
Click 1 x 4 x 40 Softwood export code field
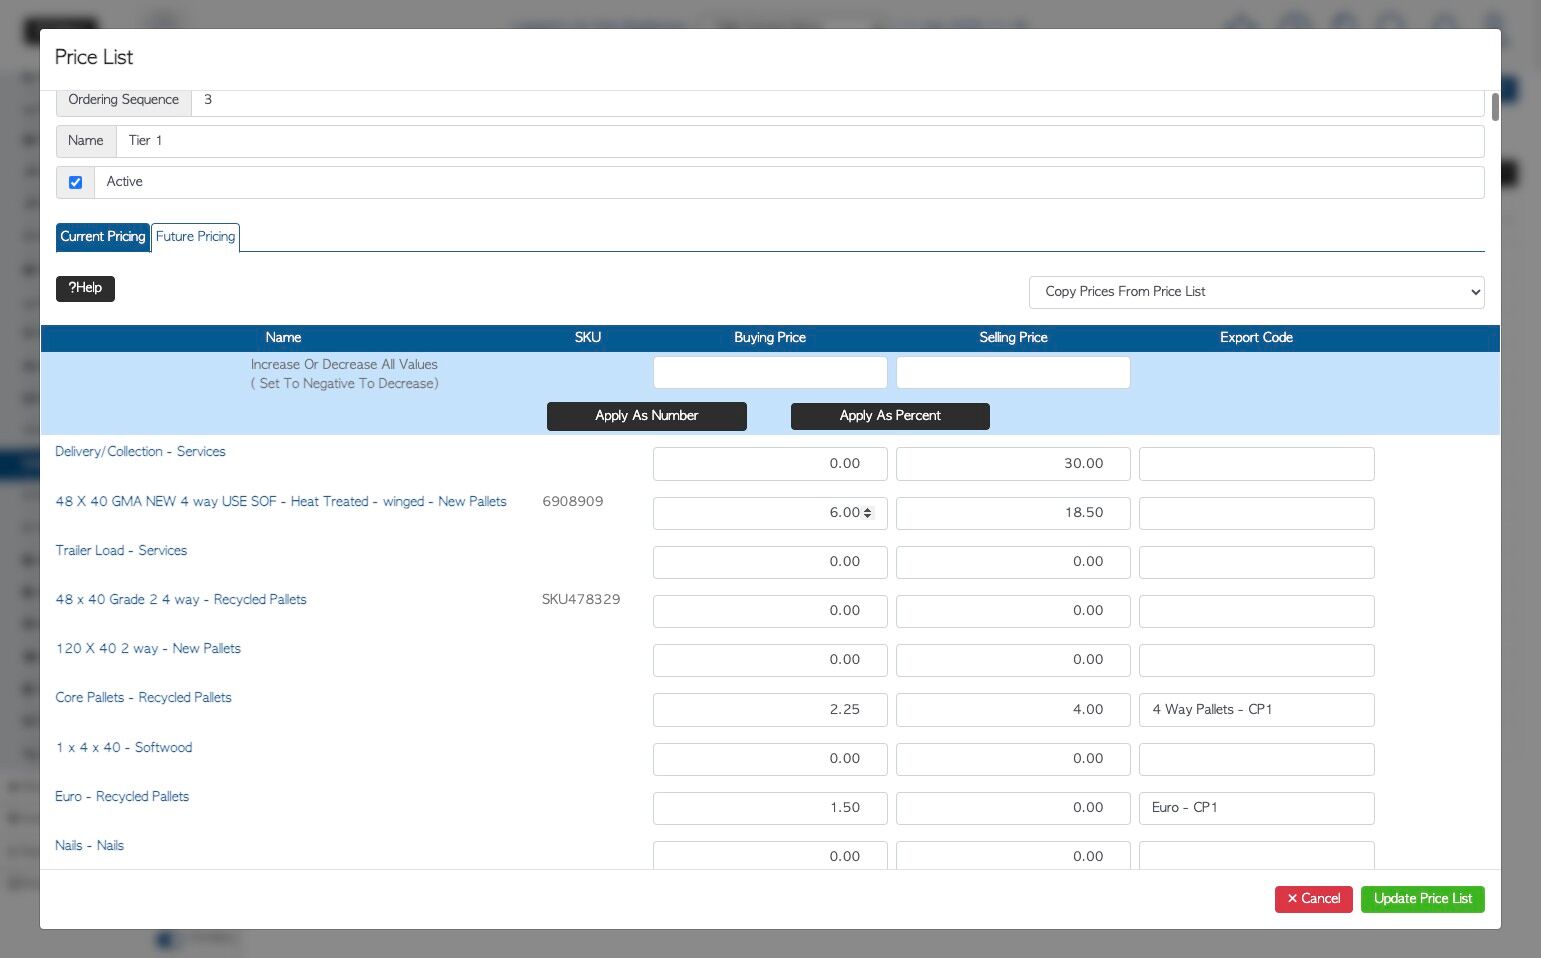[x=1257, y=759]
